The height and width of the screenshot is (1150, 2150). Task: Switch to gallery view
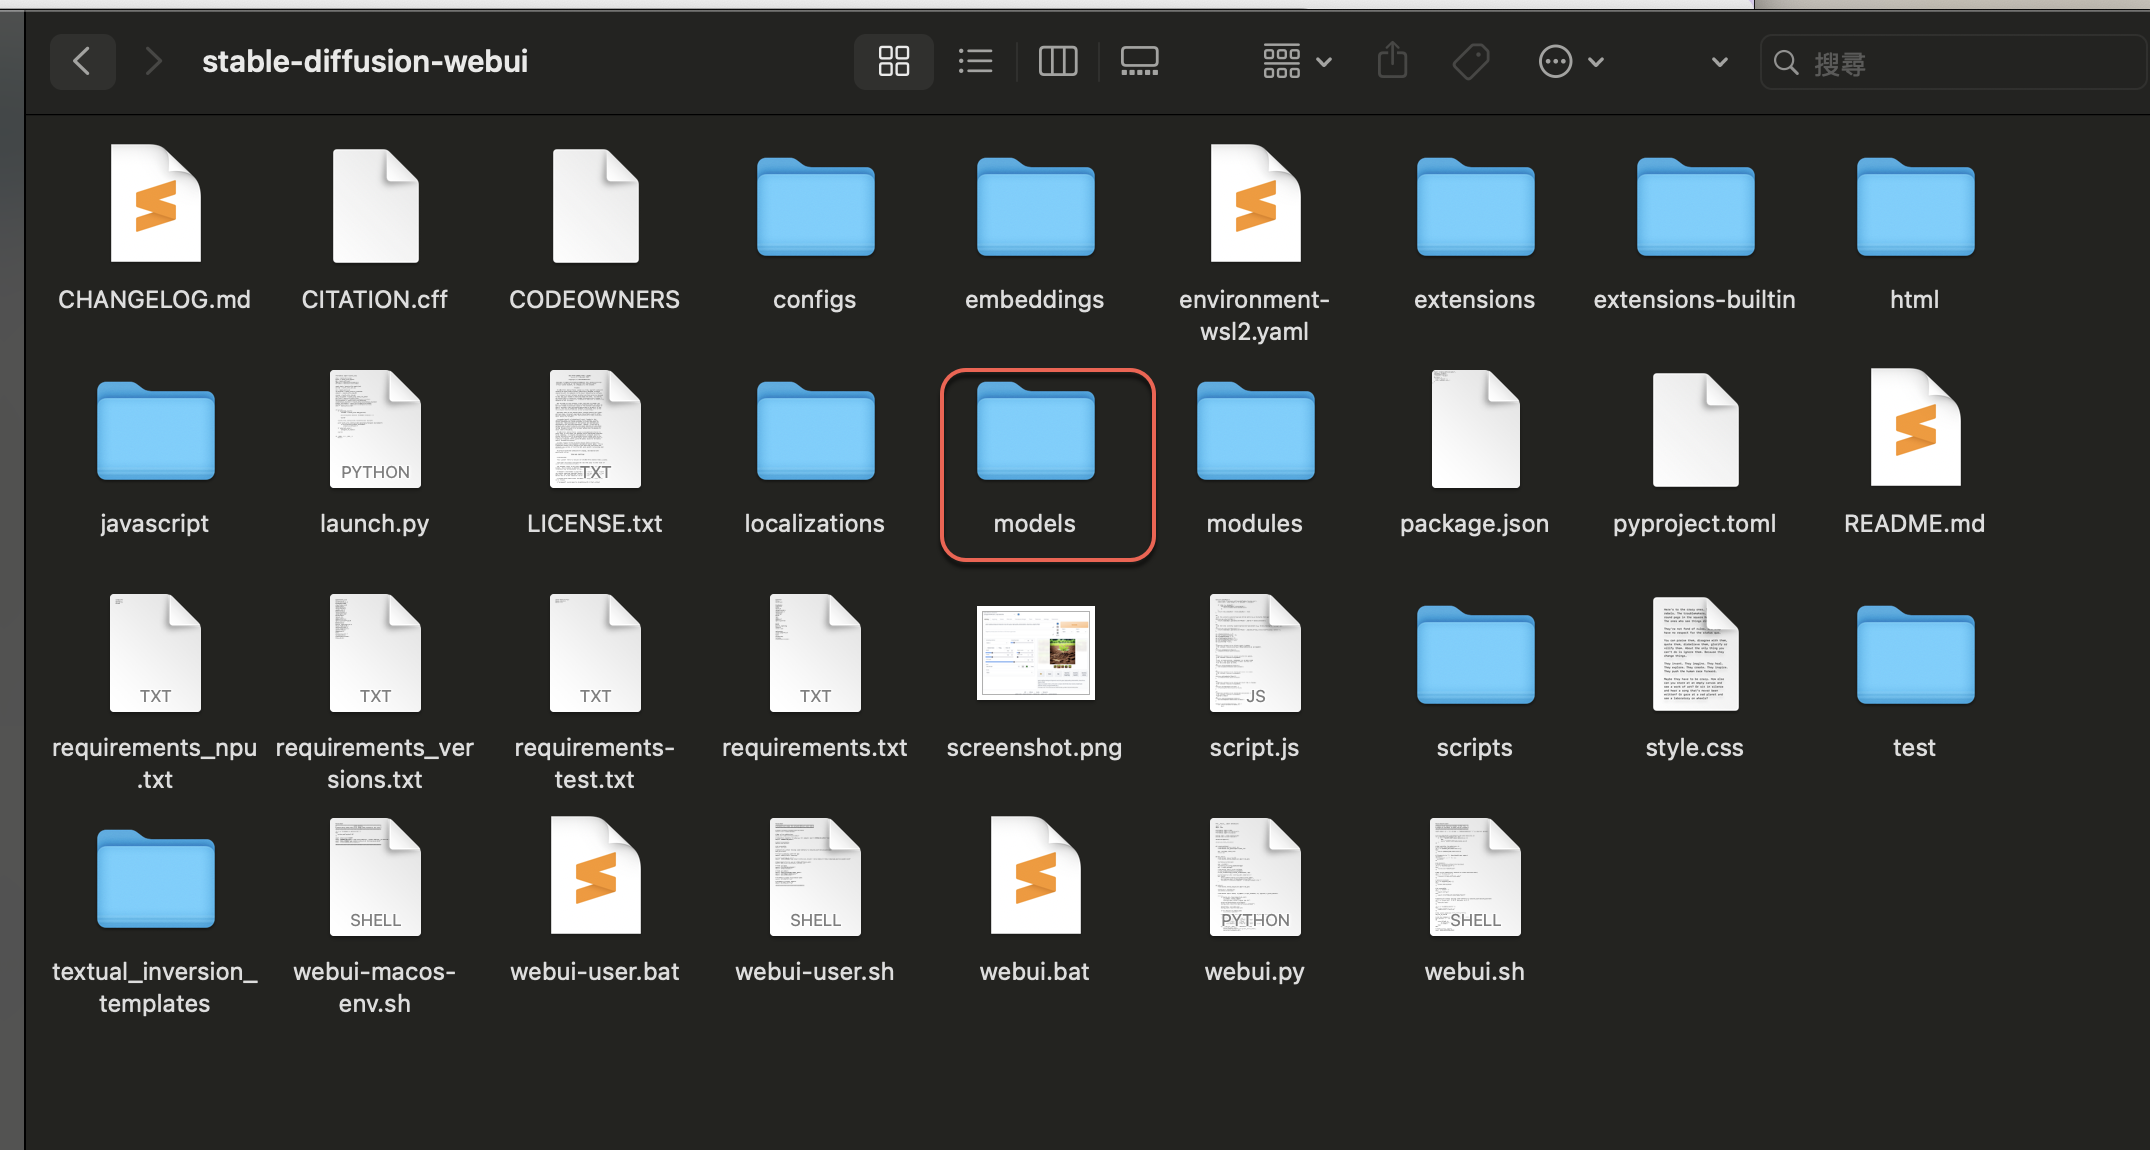pos(1139,62)
